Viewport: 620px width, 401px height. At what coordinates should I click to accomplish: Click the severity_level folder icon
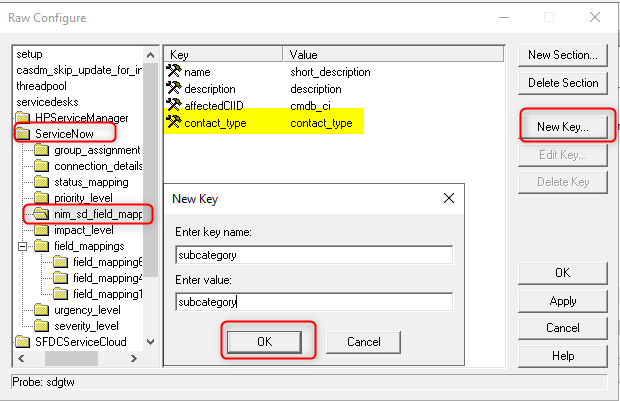coord(41,326)
